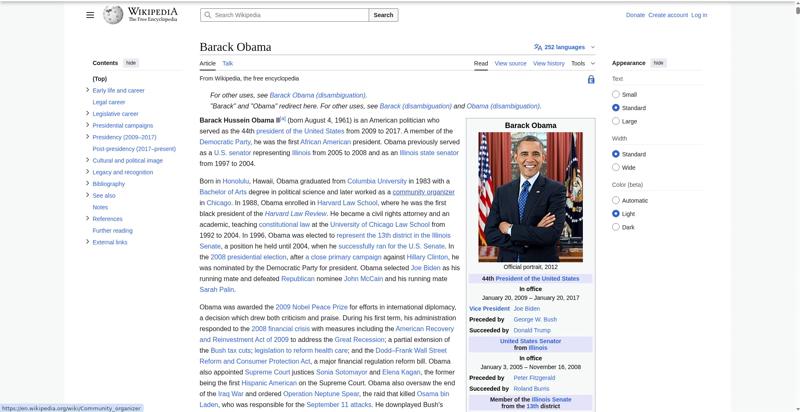The height and width of the screenshot is (412, 800).
Task: Open the hamburger main menu icon
Action: tap(90, 15)
